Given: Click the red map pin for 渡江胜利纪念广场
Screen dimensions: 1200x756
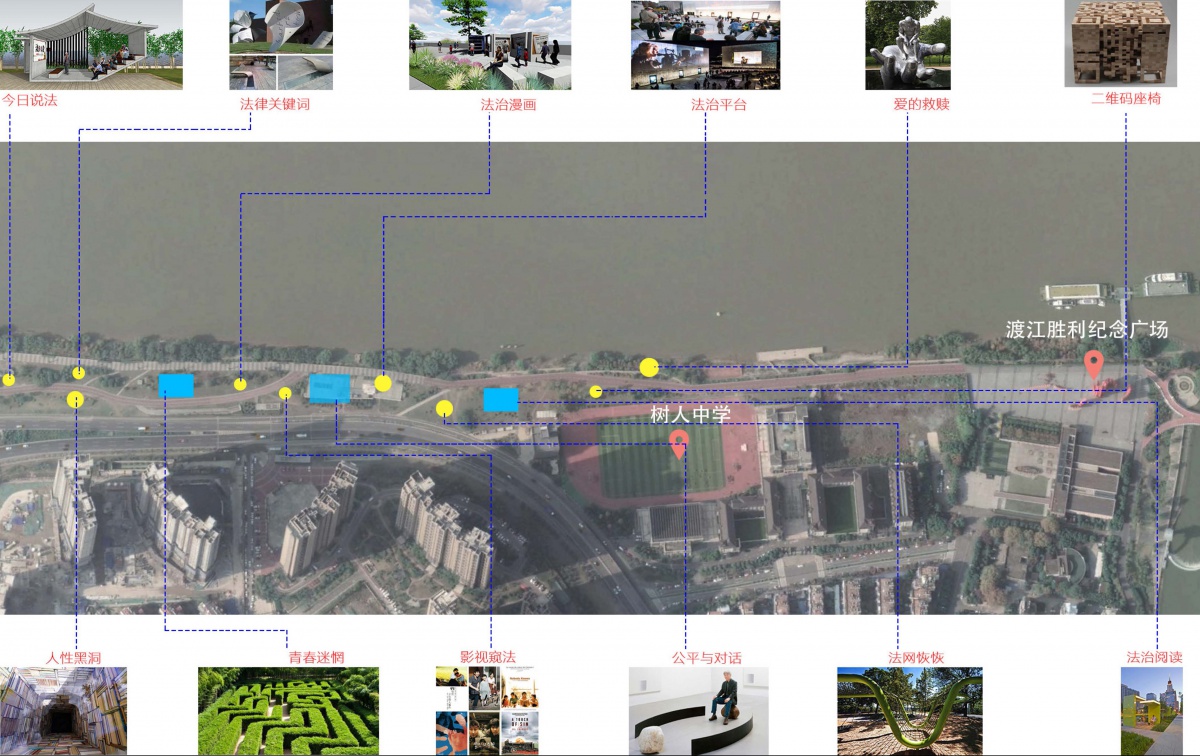Looking at the screenshot, I should click(x=1095, y=365).
